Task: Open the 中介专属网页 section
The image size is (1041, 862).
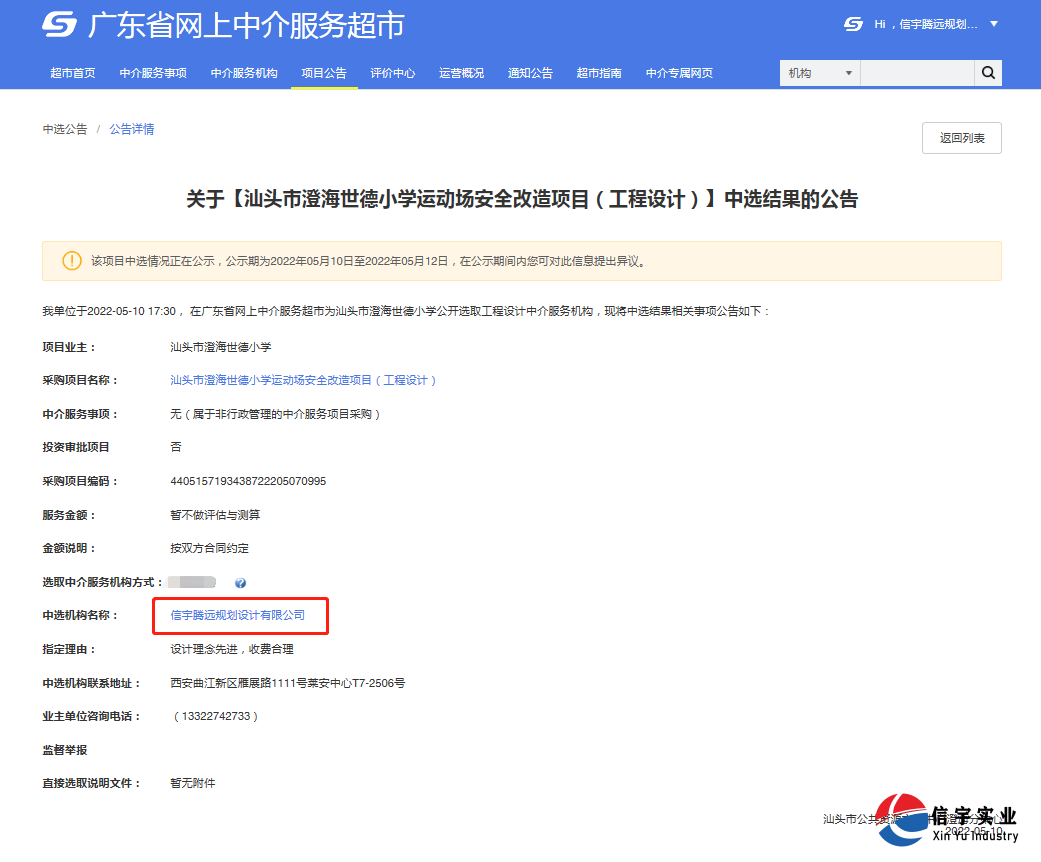Action: [x=678, y=72]
